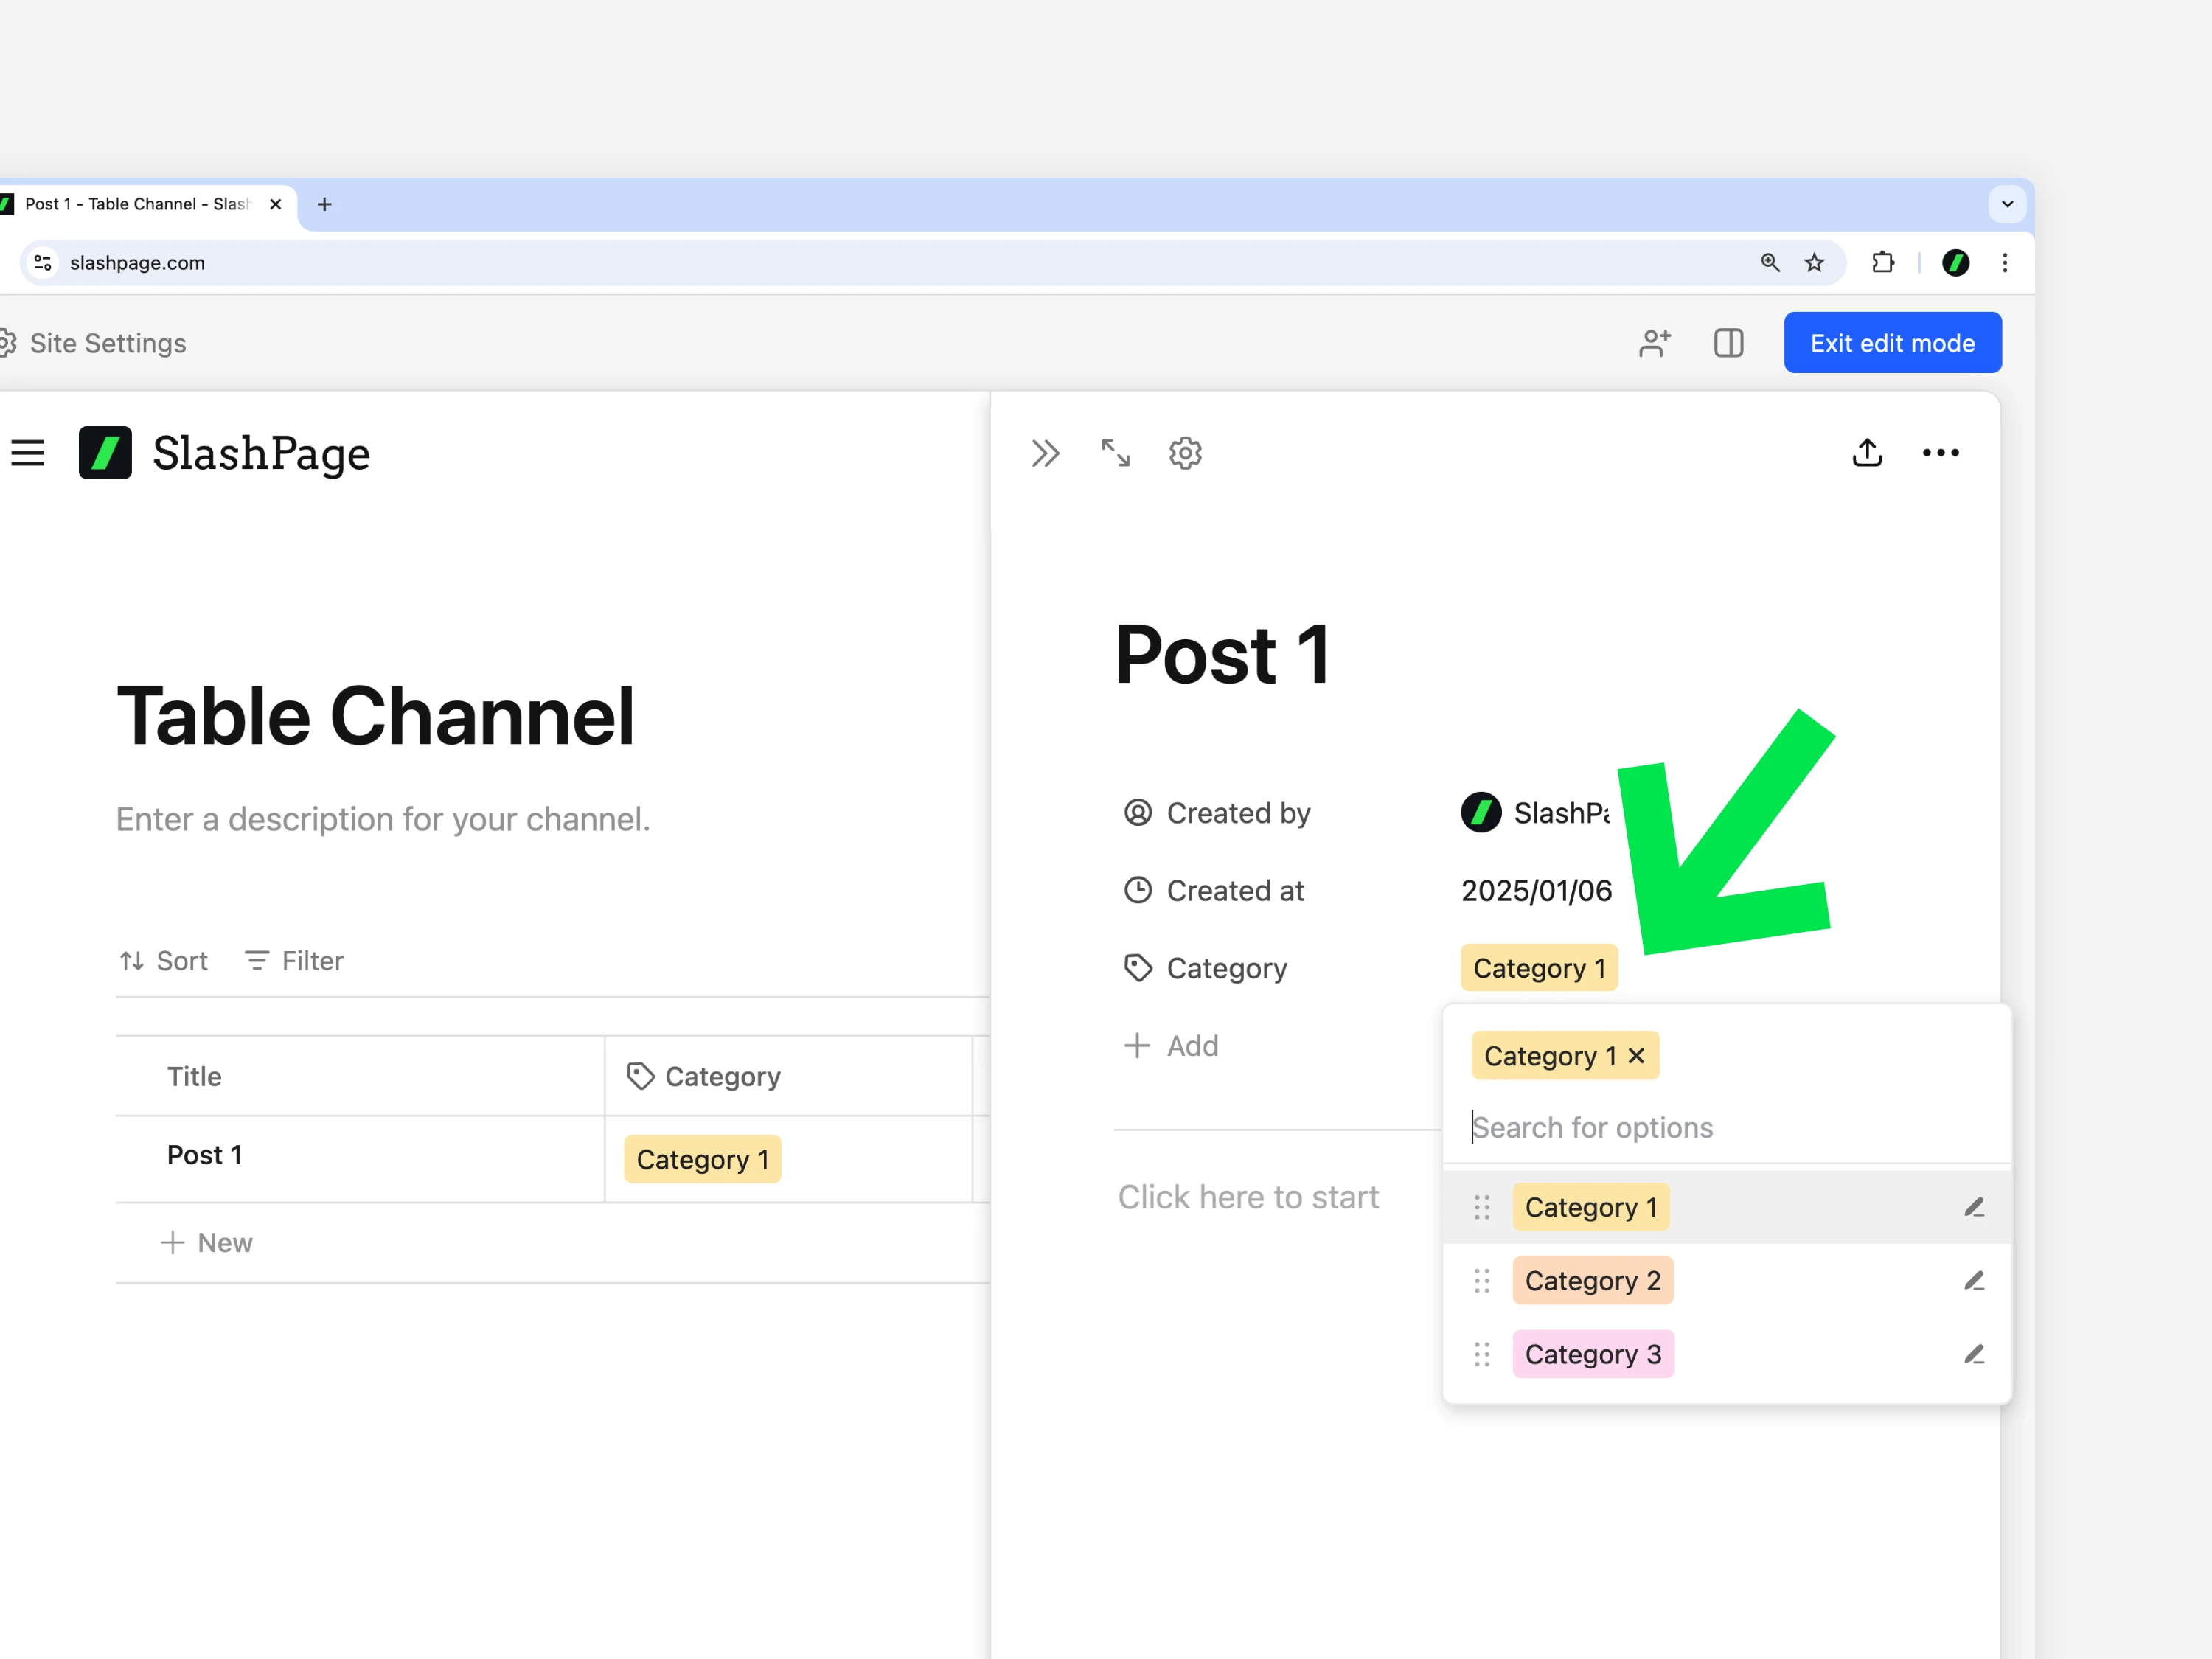The image size is (2212, 1659).
Task: Click the channel description placeholder
Action: [383, 819]
